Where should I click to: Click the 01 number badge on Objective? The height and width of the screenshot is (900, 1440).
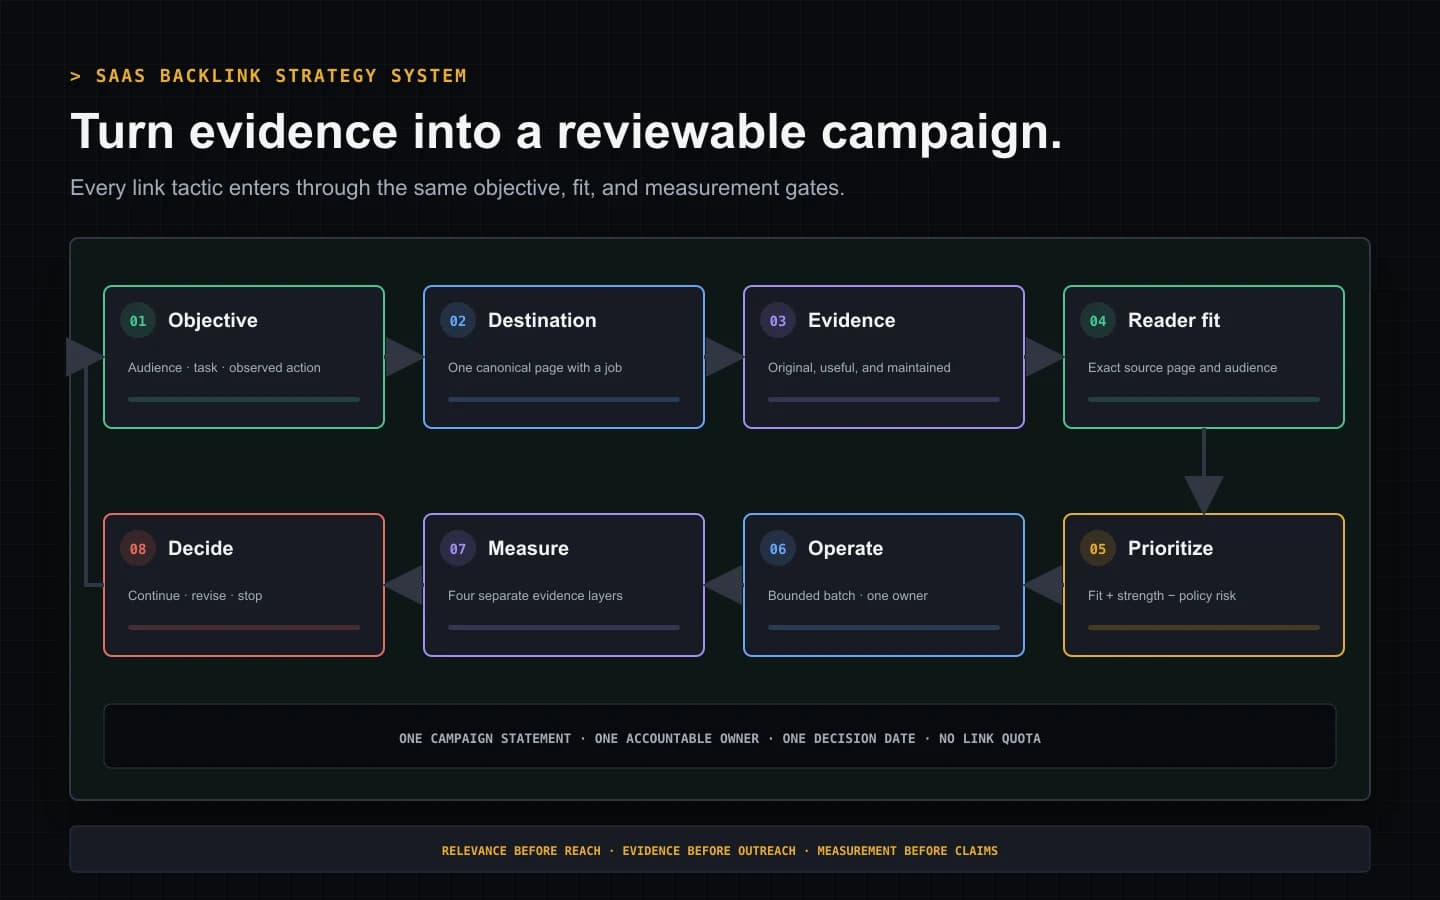(x=138, y=320)
